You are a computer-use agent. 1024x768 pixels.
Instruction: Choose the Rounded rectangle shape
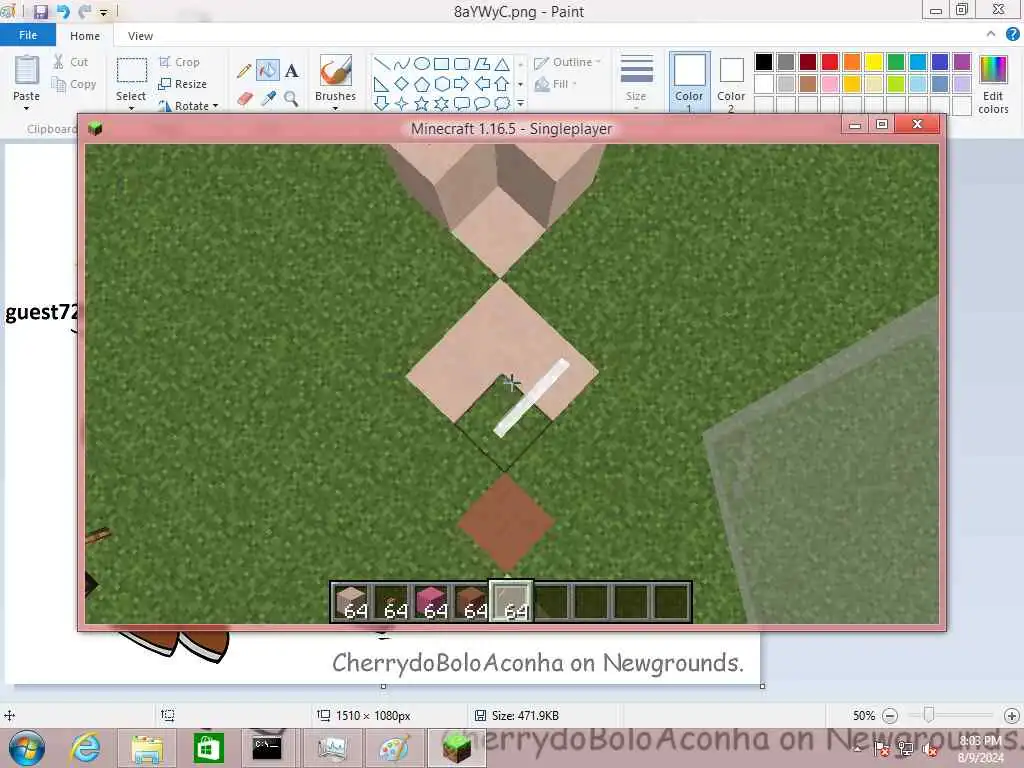(462, 63)
